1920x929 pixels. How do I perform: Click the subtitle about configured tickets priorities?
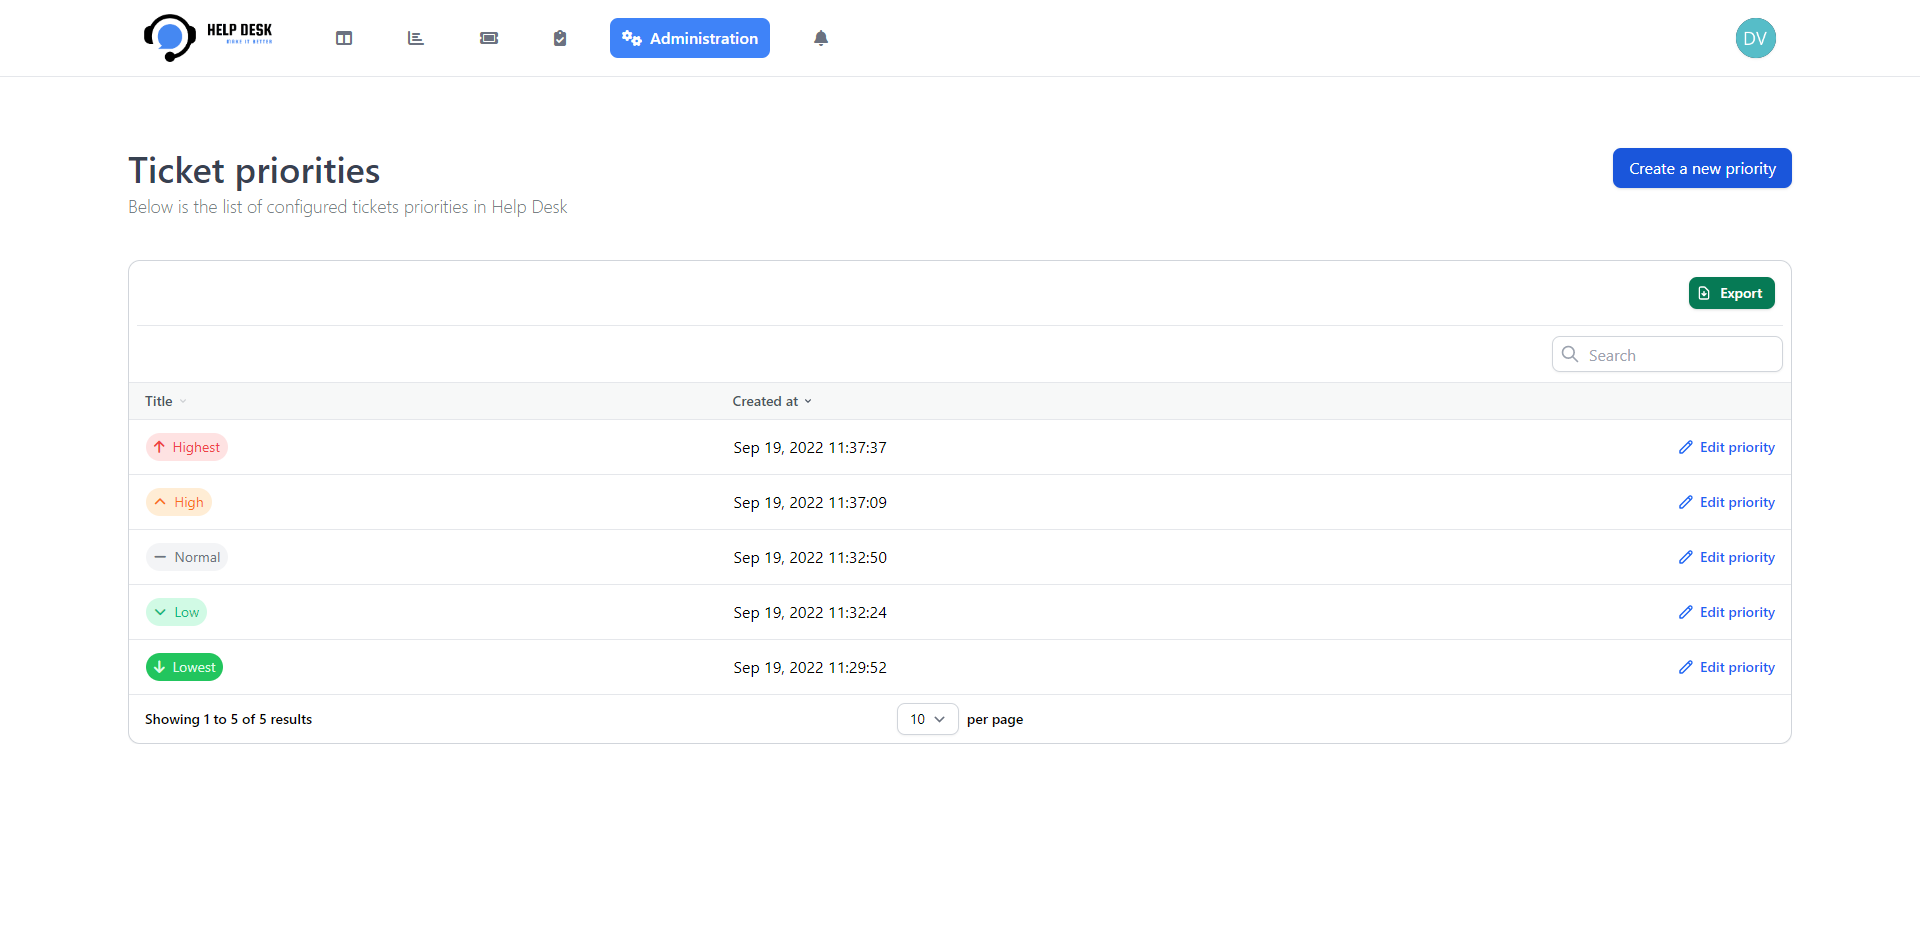(x=348, y=207)
